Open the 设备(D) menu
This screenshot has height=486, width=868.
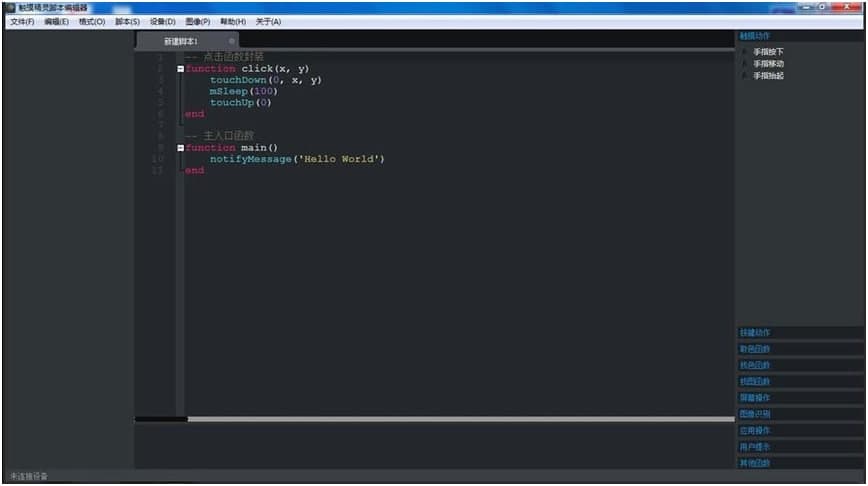(163, 22)
